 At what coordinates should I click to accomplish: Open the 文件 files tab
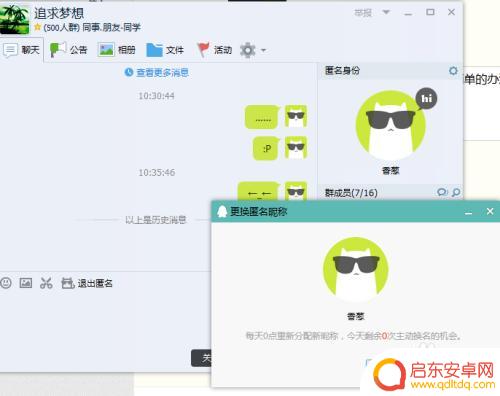[x=165, y=50]
